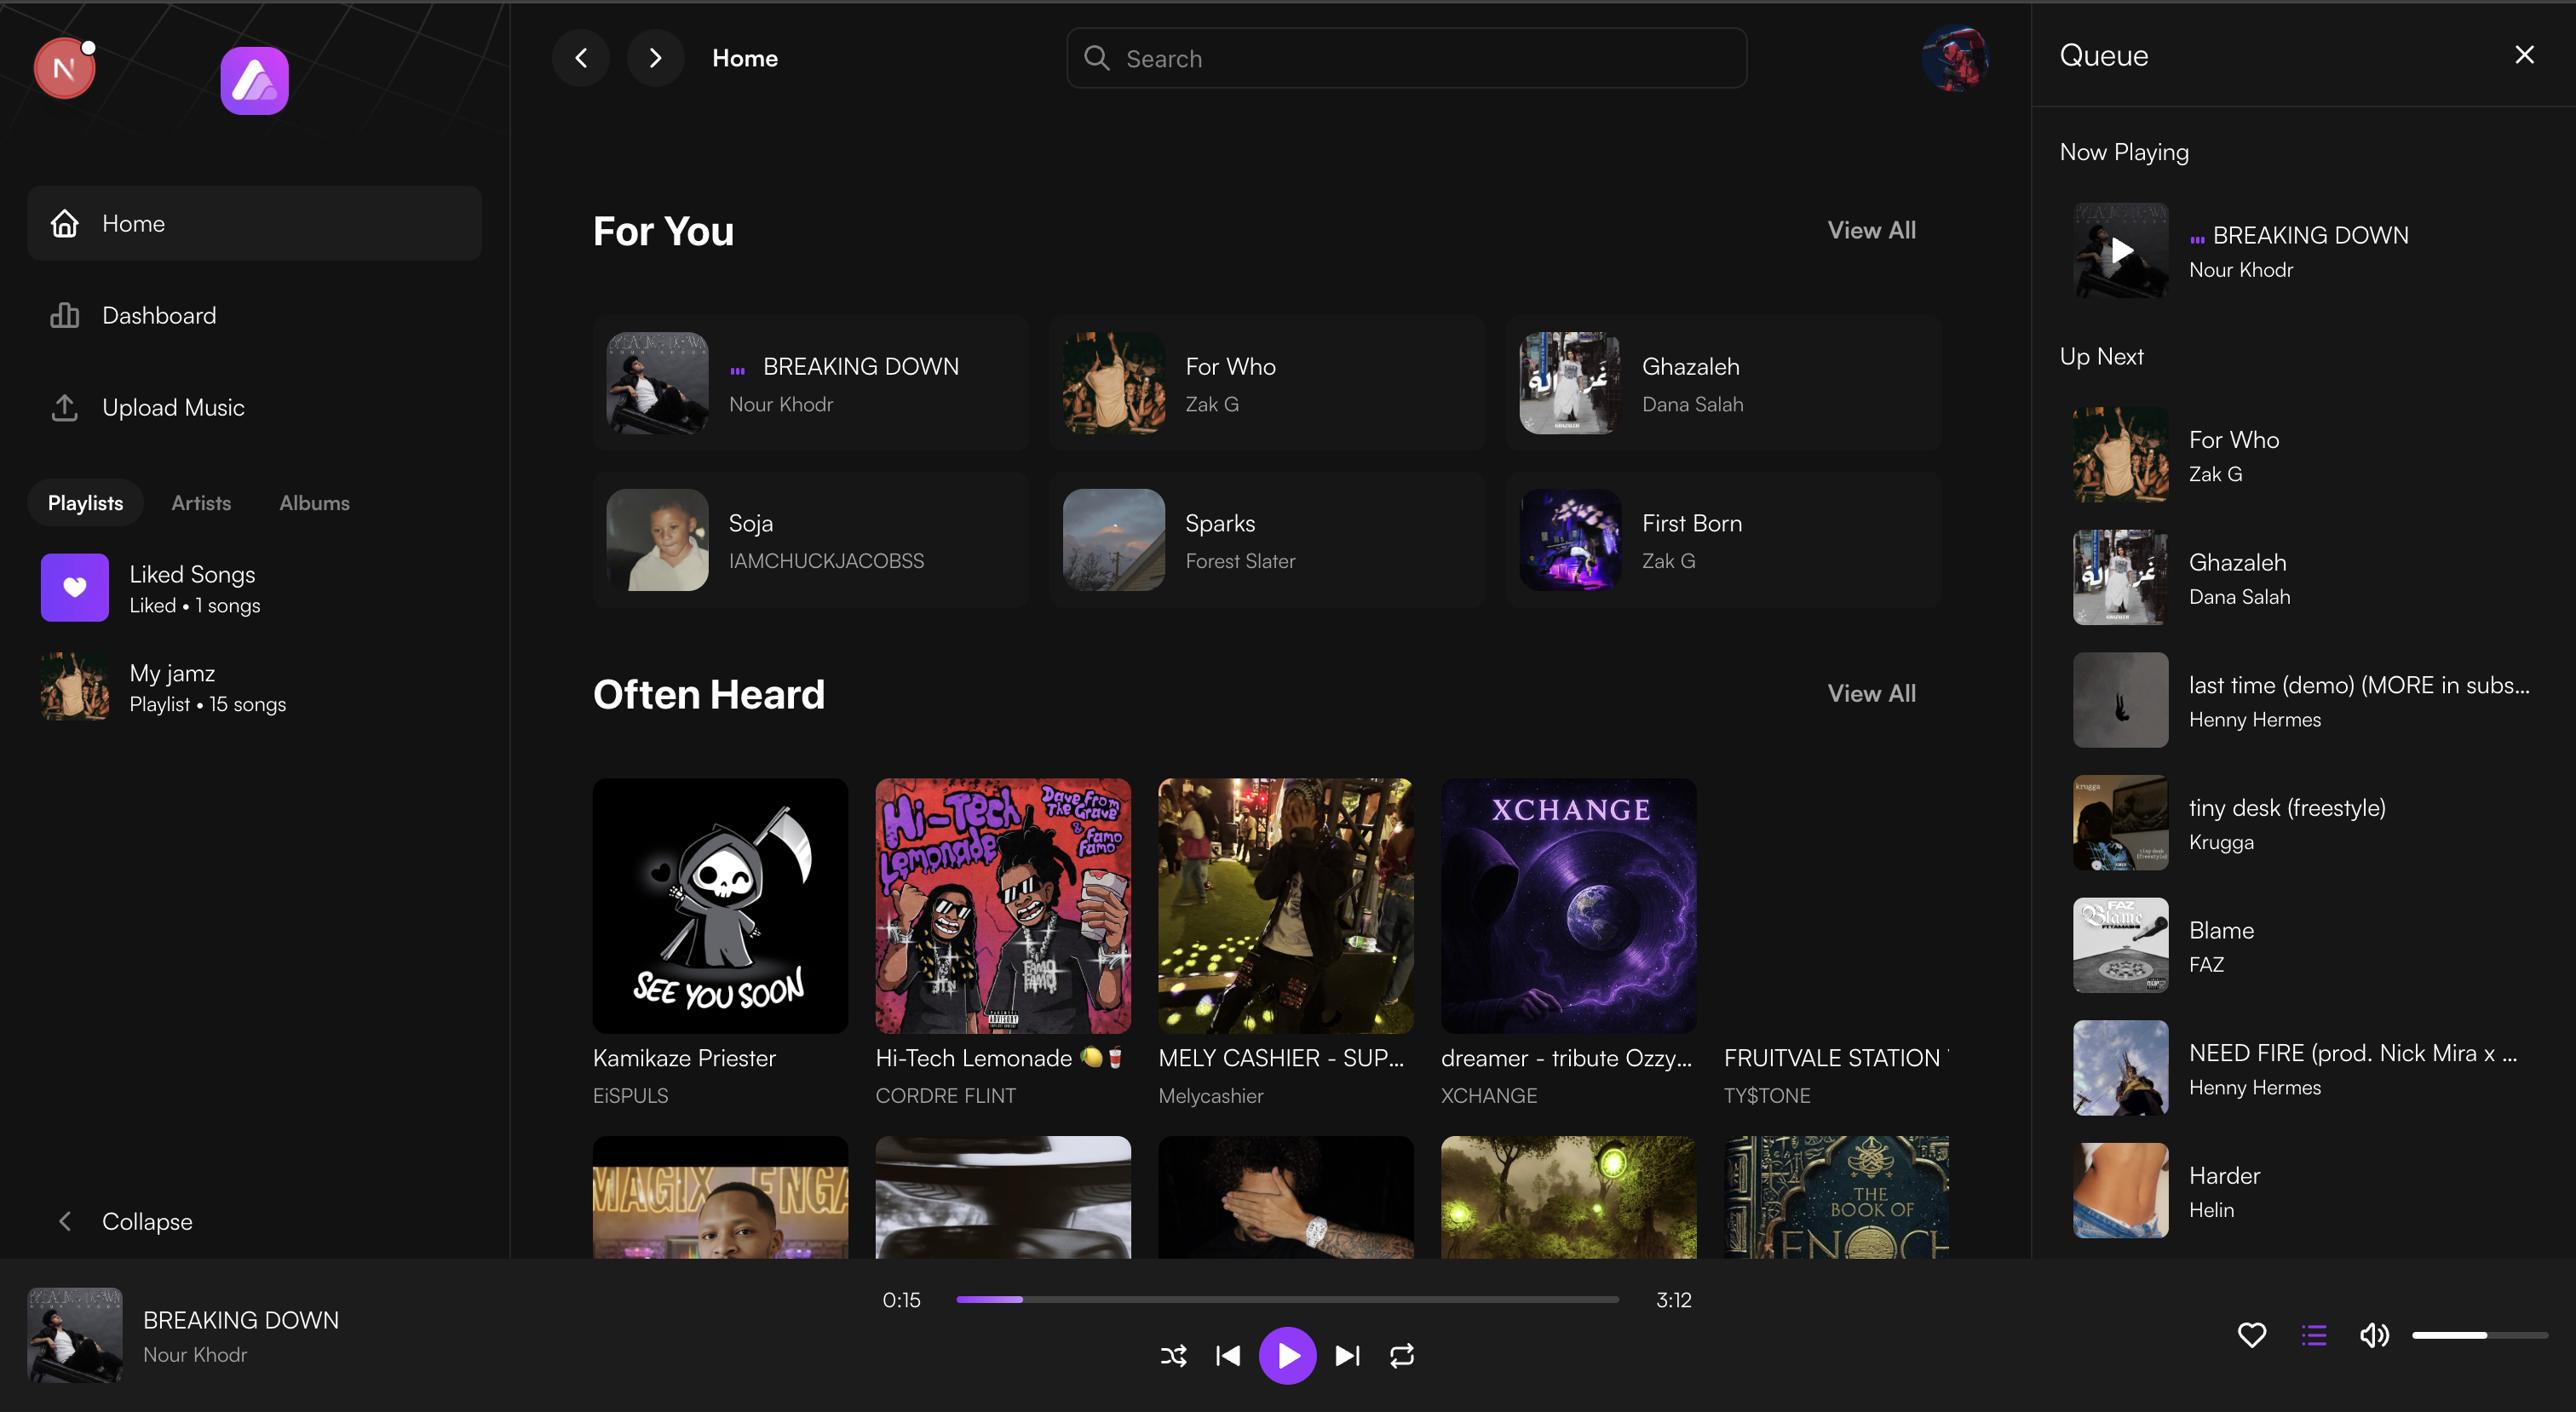Image resolution: width=2576 pixels, height=1412 pixels.
Task: Open the queue list icon near volume controls
Action: tap(2313, 1335)
